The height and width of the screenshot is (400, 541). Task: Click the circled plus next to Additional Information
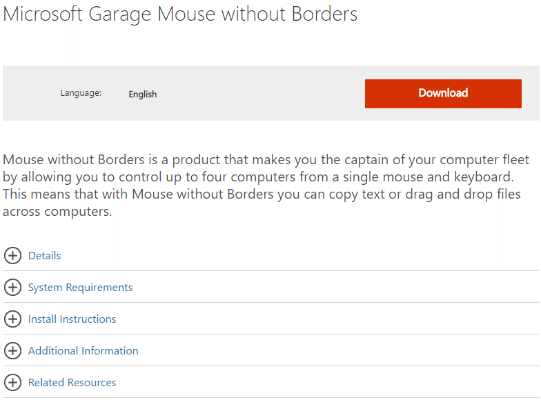coord(13,351)
